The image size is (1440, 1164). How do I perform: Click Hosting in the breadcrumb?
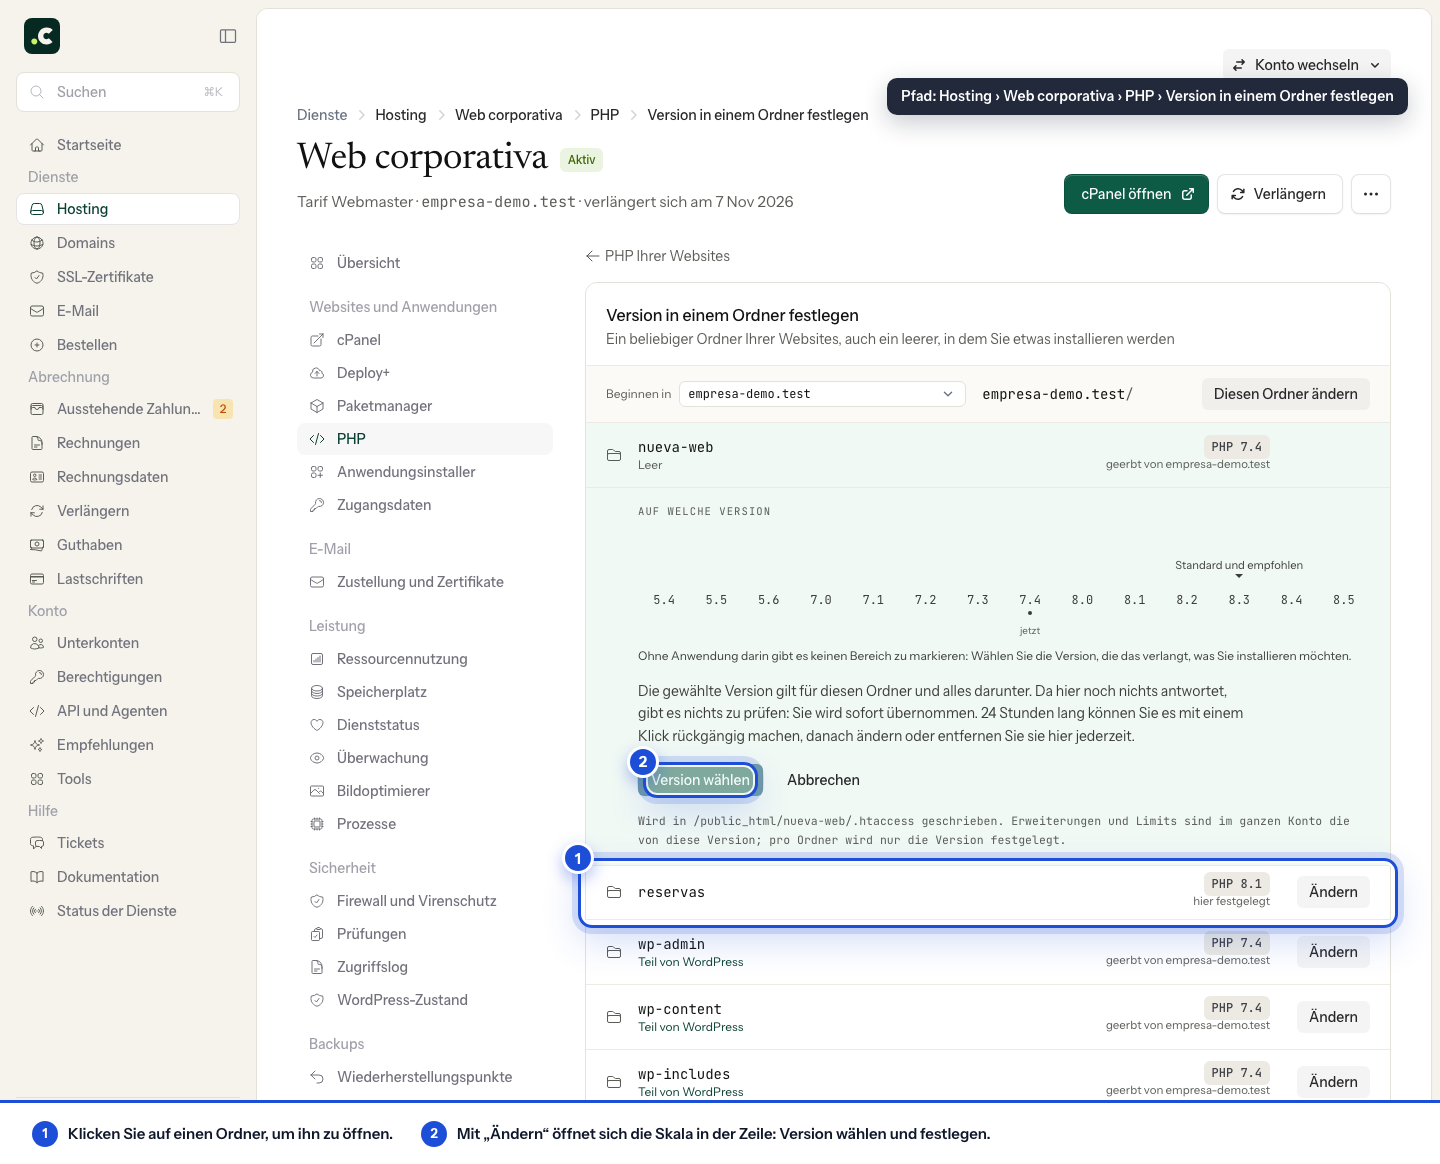(401, 115)
